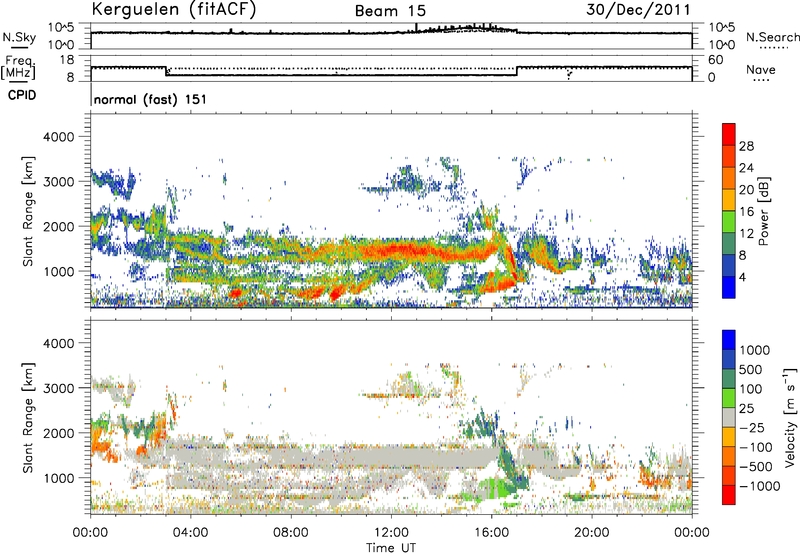Click the 04:00 time tick label

click(x=190, y=533)
